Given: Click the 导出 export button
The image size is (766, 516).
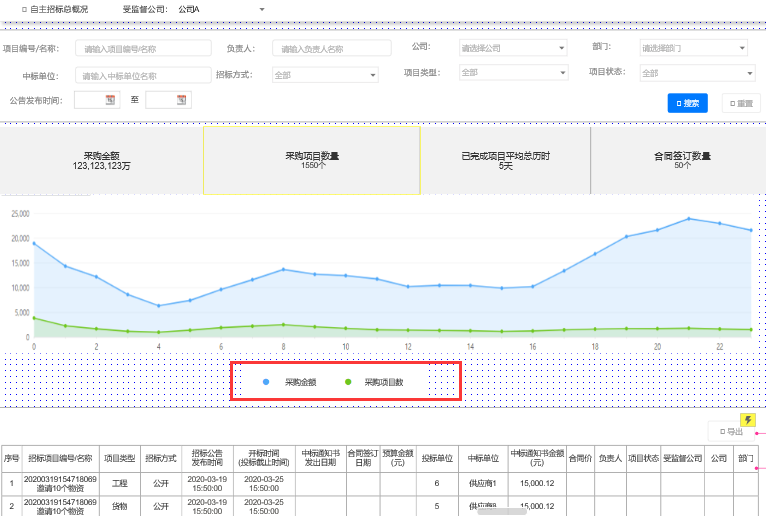Looking at the screenshot, I should [x=731, y=431].
